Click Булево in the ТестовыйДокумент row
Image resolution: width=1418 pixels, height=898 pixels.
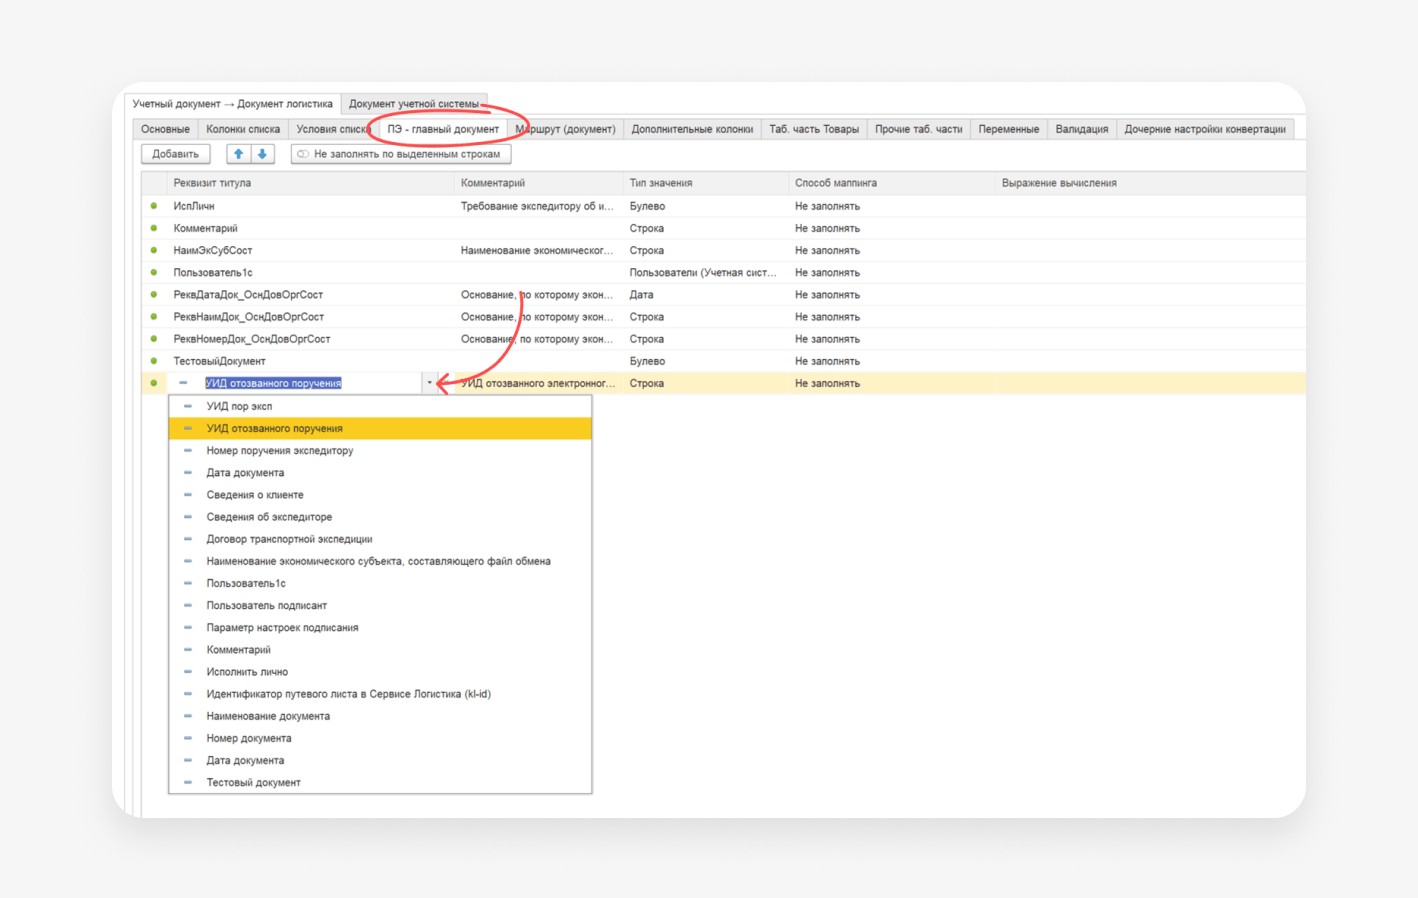(x=706, y=361)
